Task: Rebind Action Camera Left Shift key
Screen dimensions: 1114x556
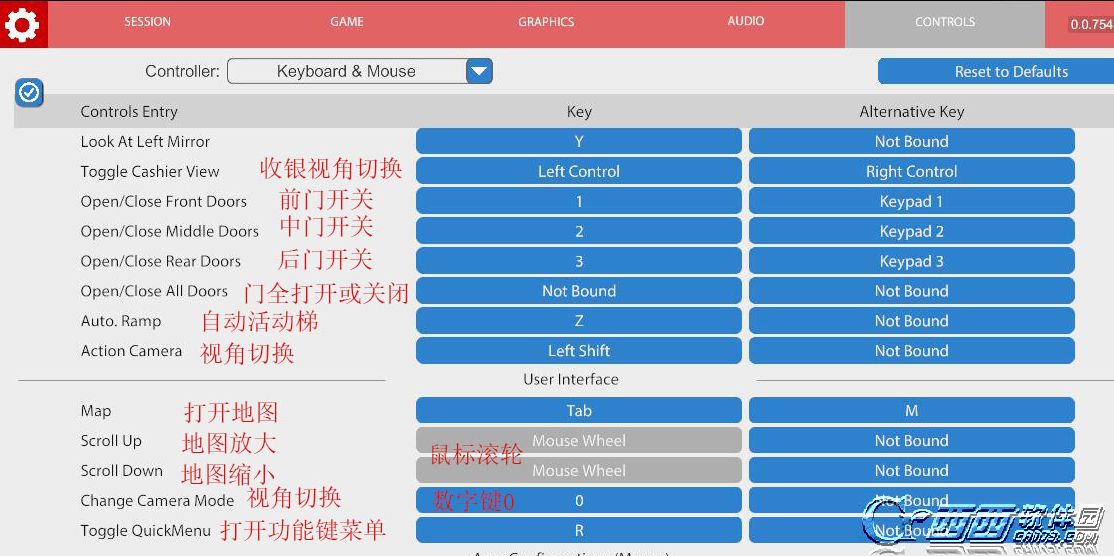Action: pyautogui.click(x=578, y=350)
